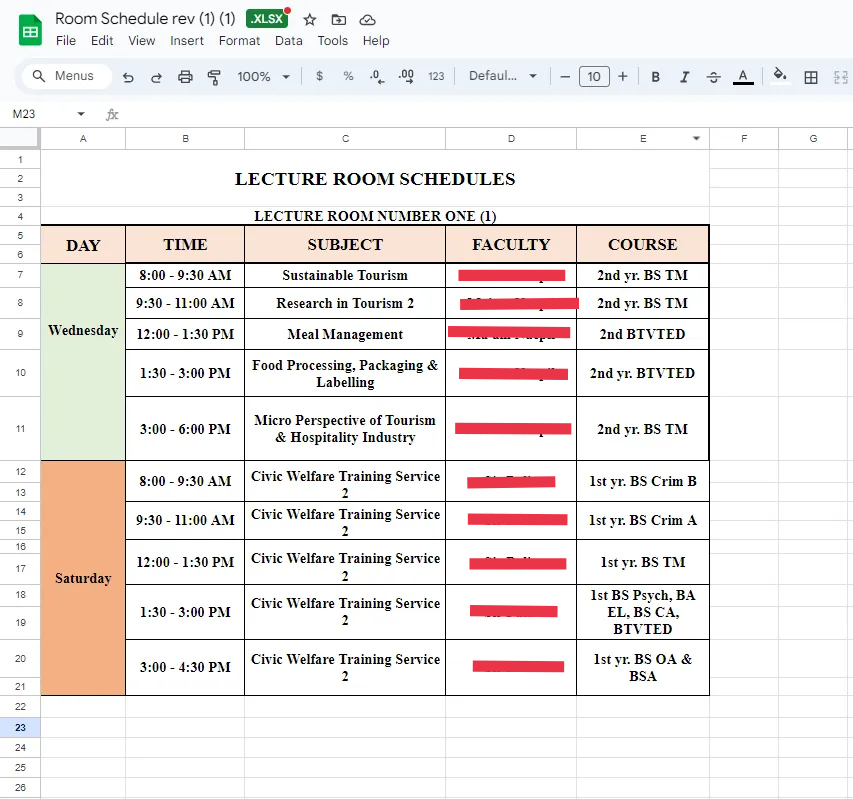Select the 2nd BTVTED course cell

(642, 334)
